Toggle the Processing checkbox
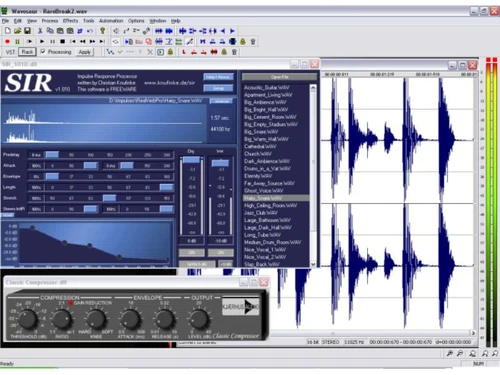This screenshot has width=500, height=375. (x=43, y=52)
